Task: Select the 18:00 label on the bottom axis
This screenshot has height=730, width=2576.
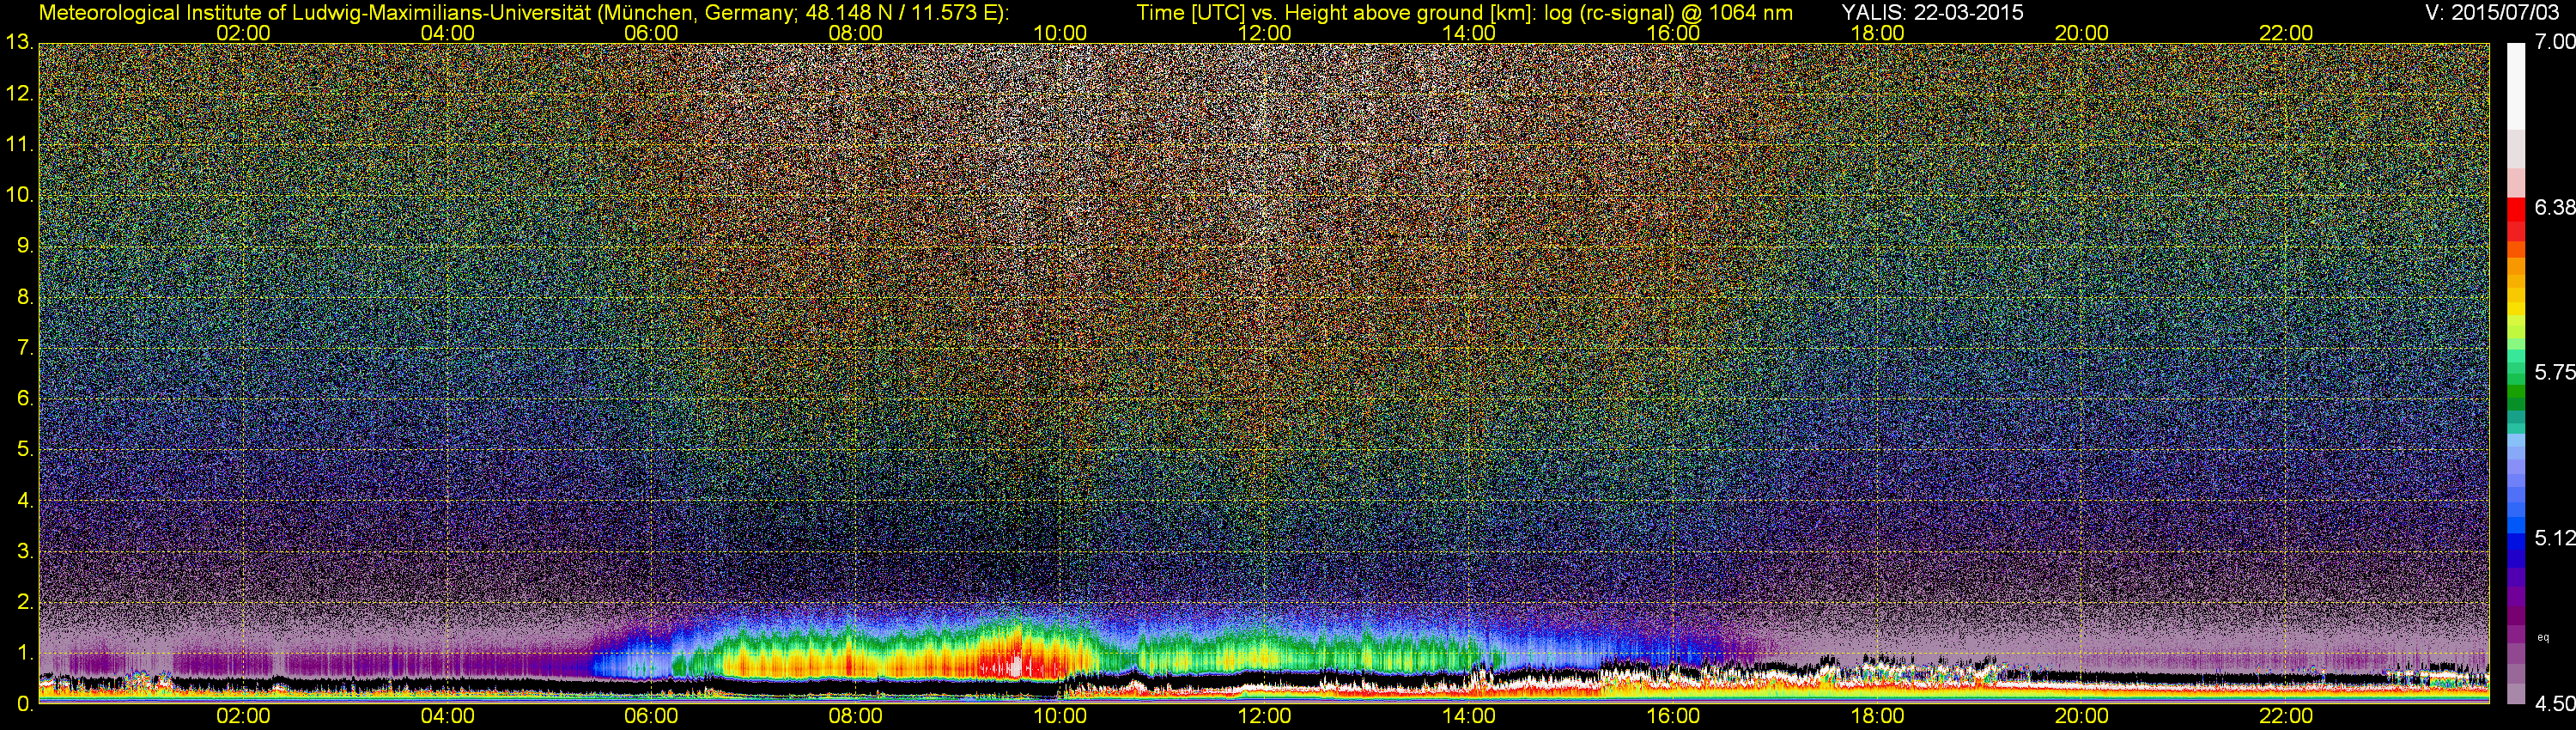Action: click(1877, 717)
